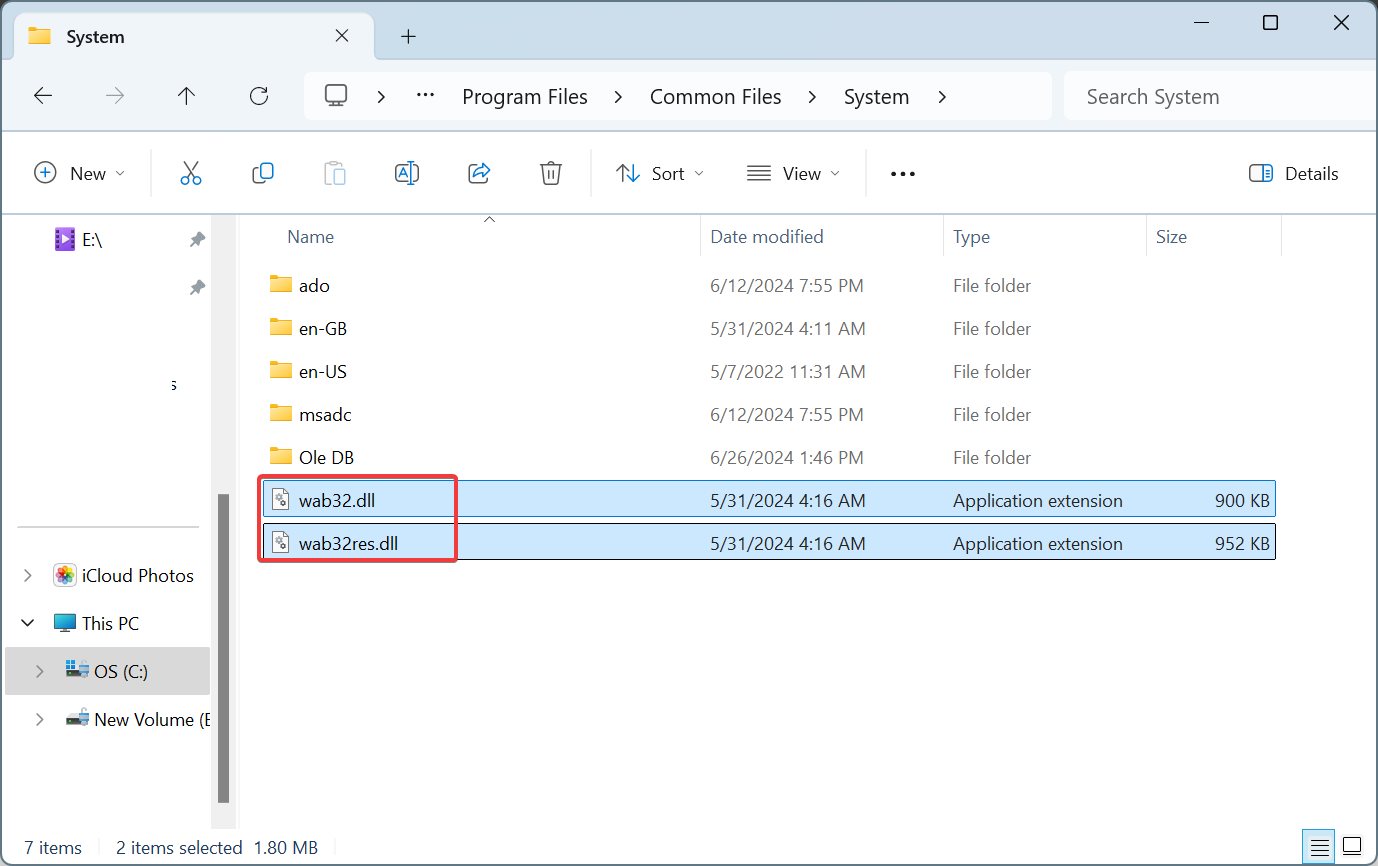Go forward with the right arrow
The height and width of the screenshot is (866, 1378).
tap(115, 96)
